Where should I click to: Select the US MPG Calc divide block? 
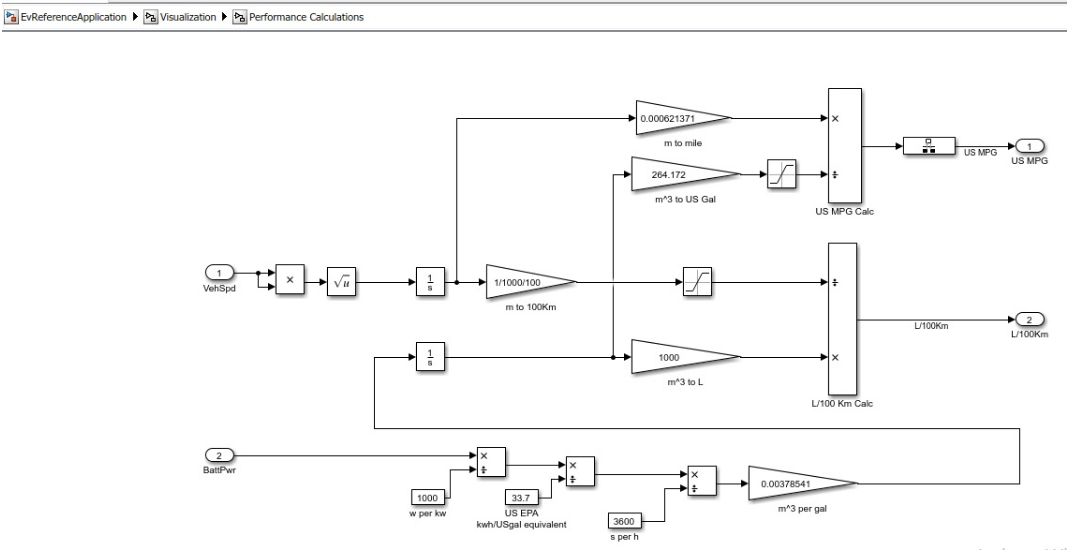coord(844,146)
